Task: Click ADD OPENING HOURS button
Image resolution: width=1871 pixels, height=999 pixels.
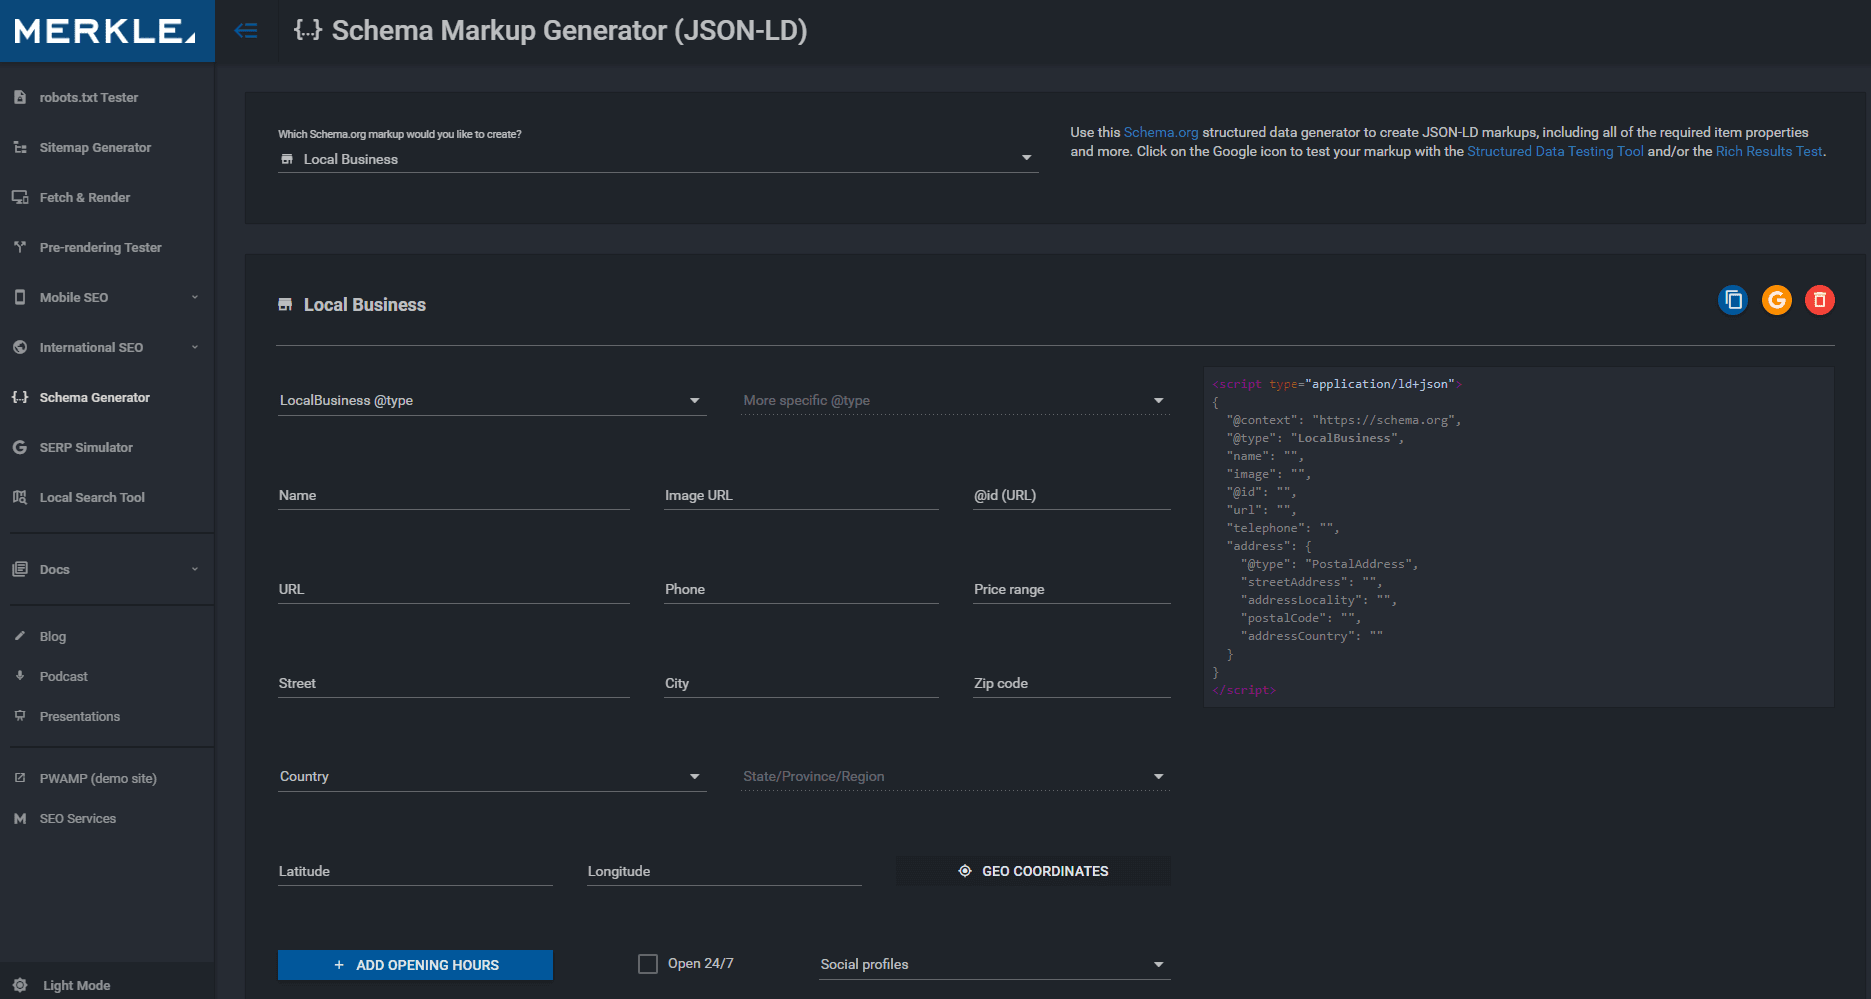Action: pos(415,965)
